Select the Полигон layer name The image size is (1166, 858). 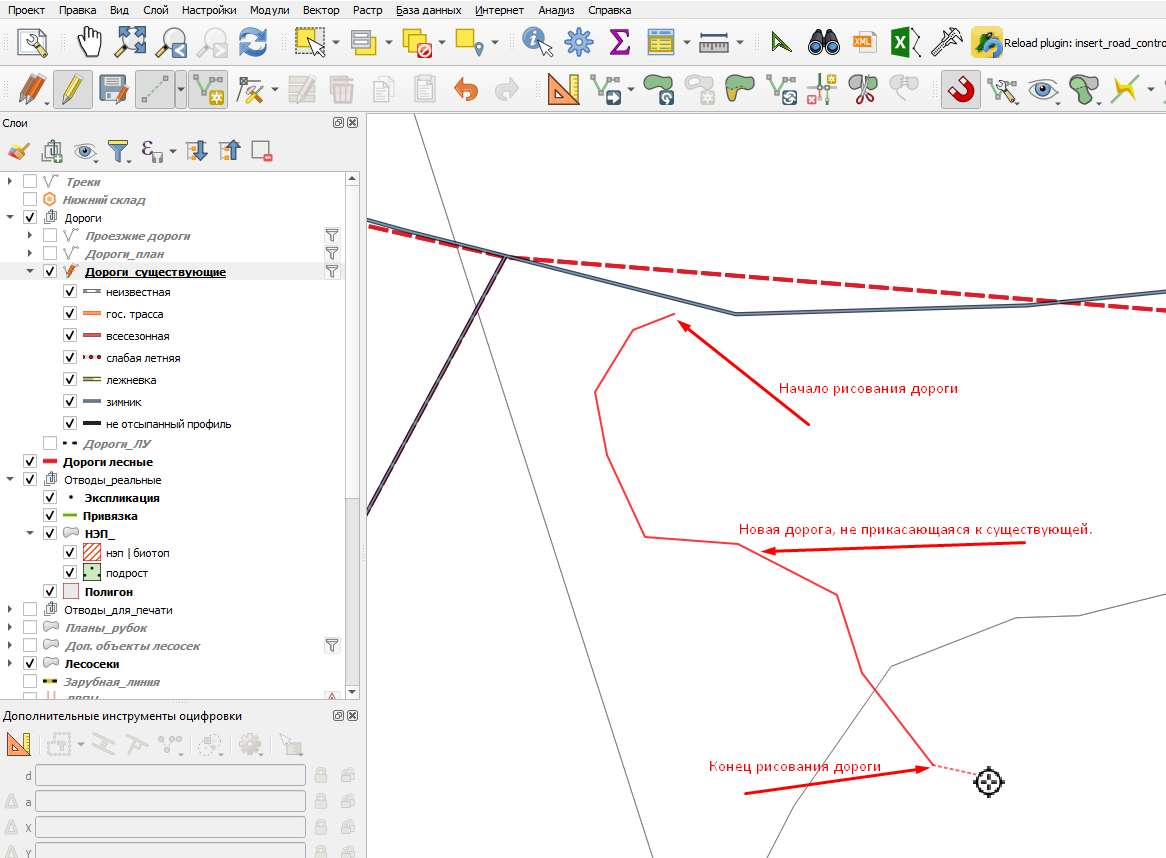(109, 592)
